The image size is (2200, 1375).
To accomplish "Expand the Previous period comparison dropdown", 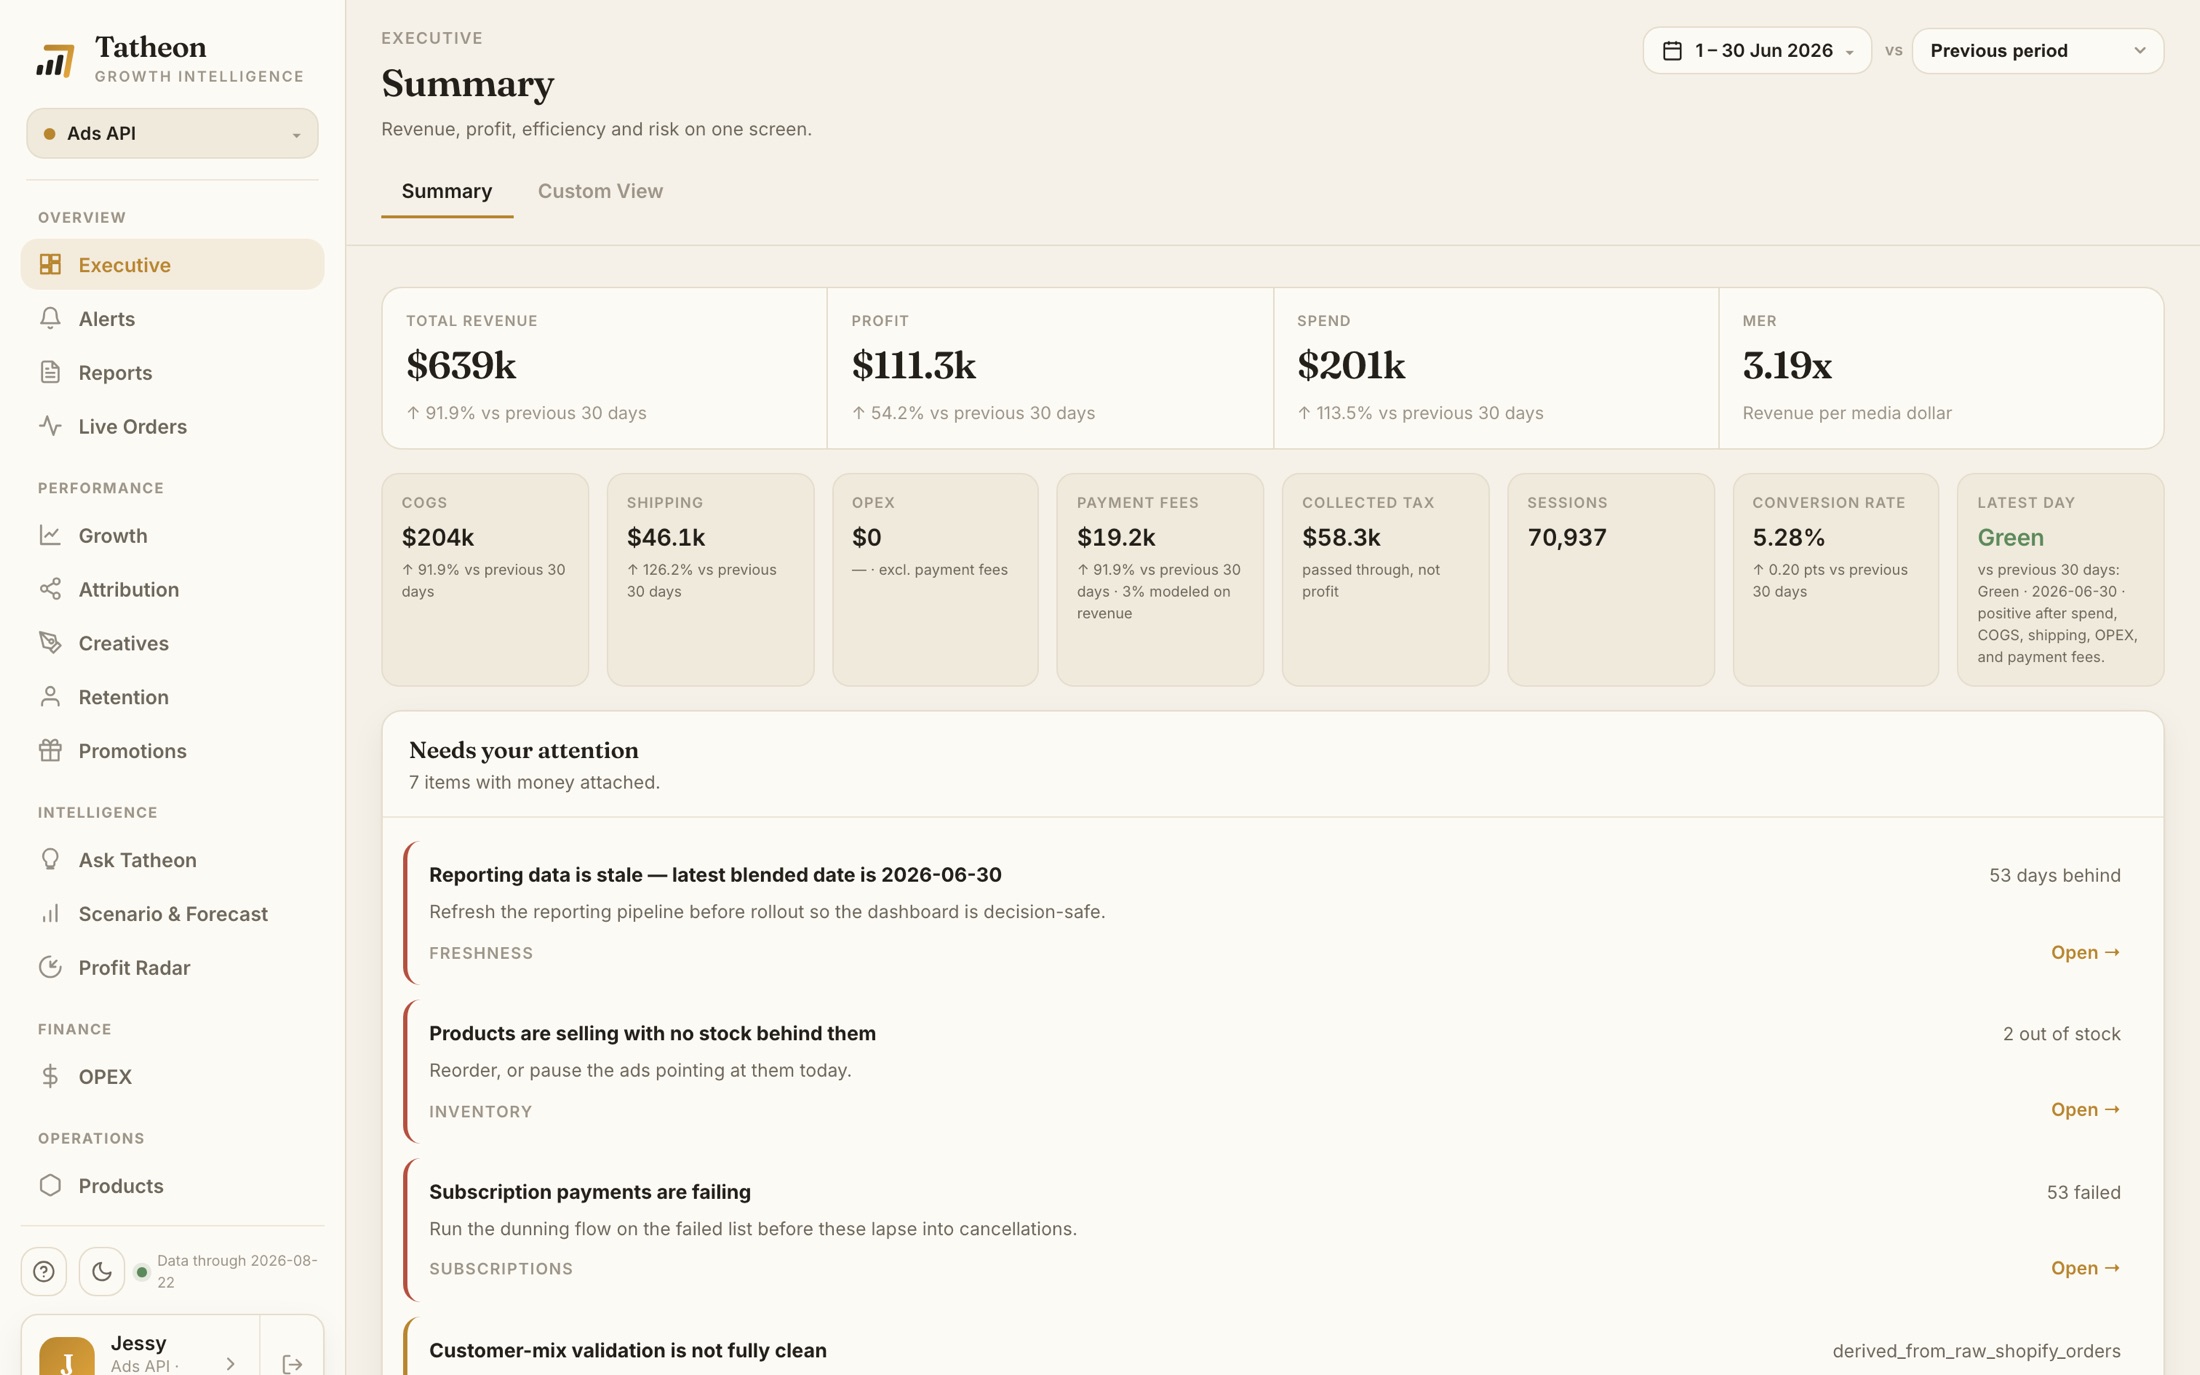I will tap(2038, 51).
